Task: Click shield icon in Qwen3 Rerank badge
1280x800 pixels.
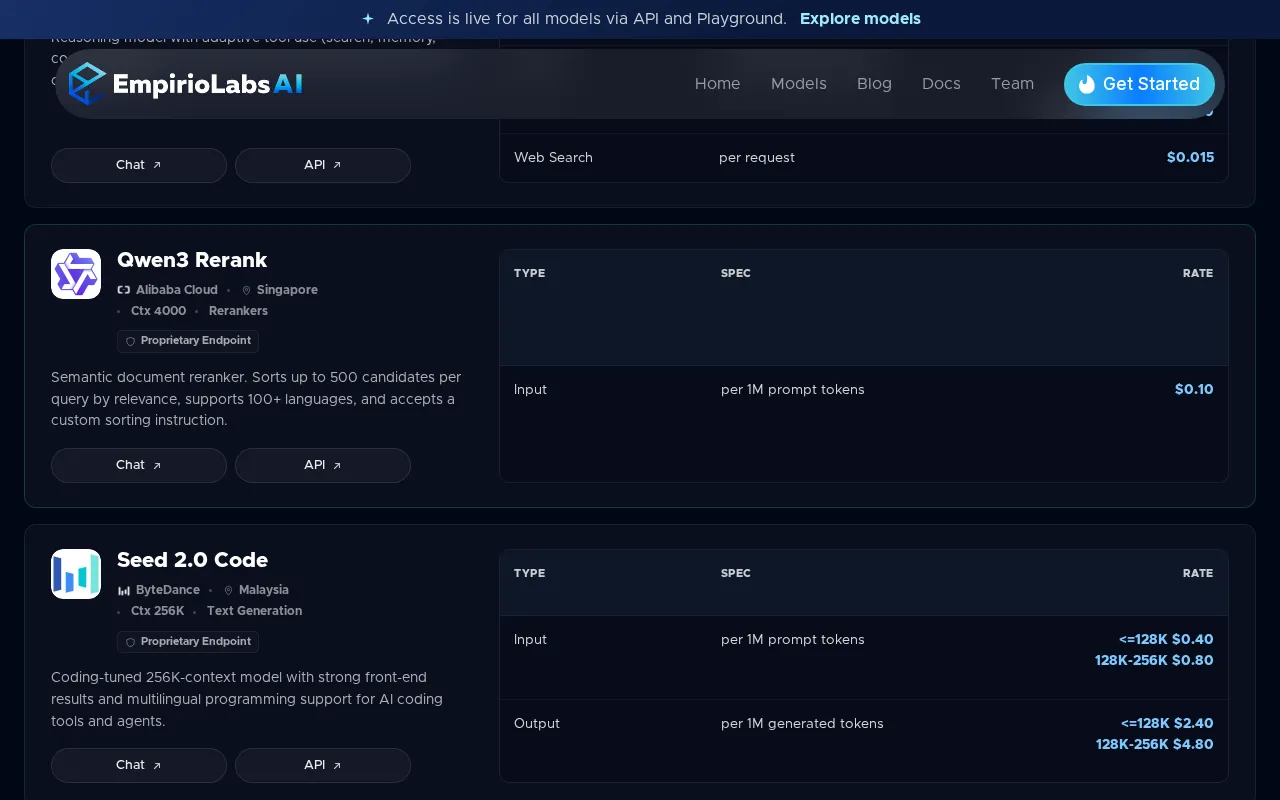Action: click(130, 341)
